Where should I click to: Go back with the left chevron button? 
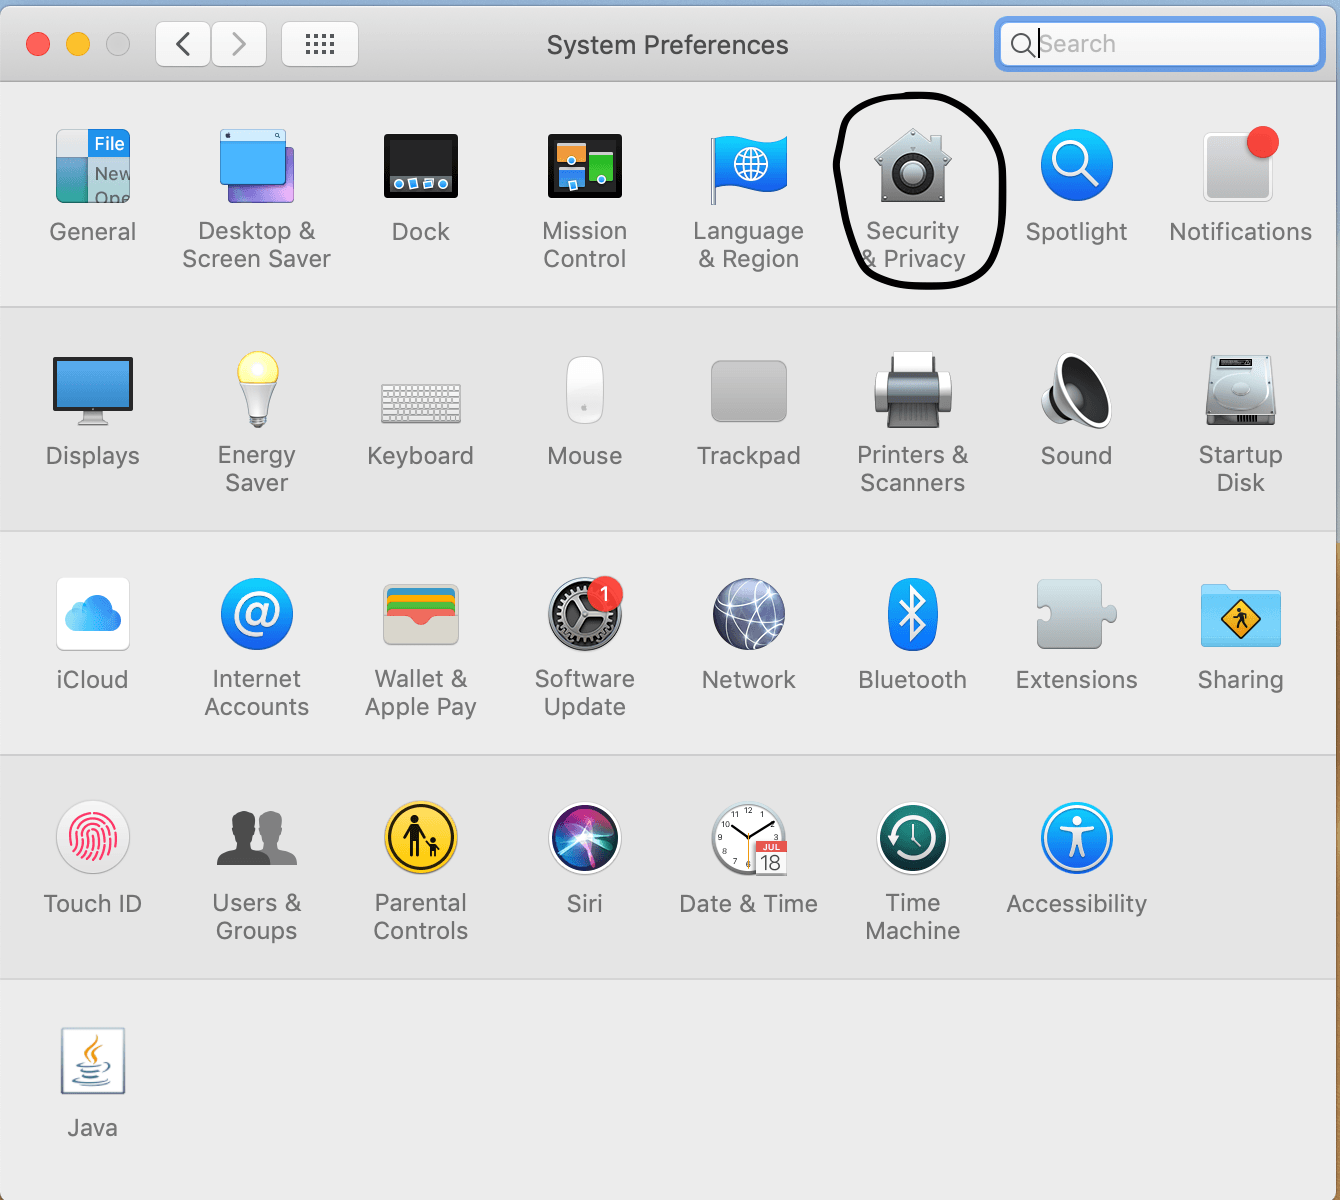[183, 44]
